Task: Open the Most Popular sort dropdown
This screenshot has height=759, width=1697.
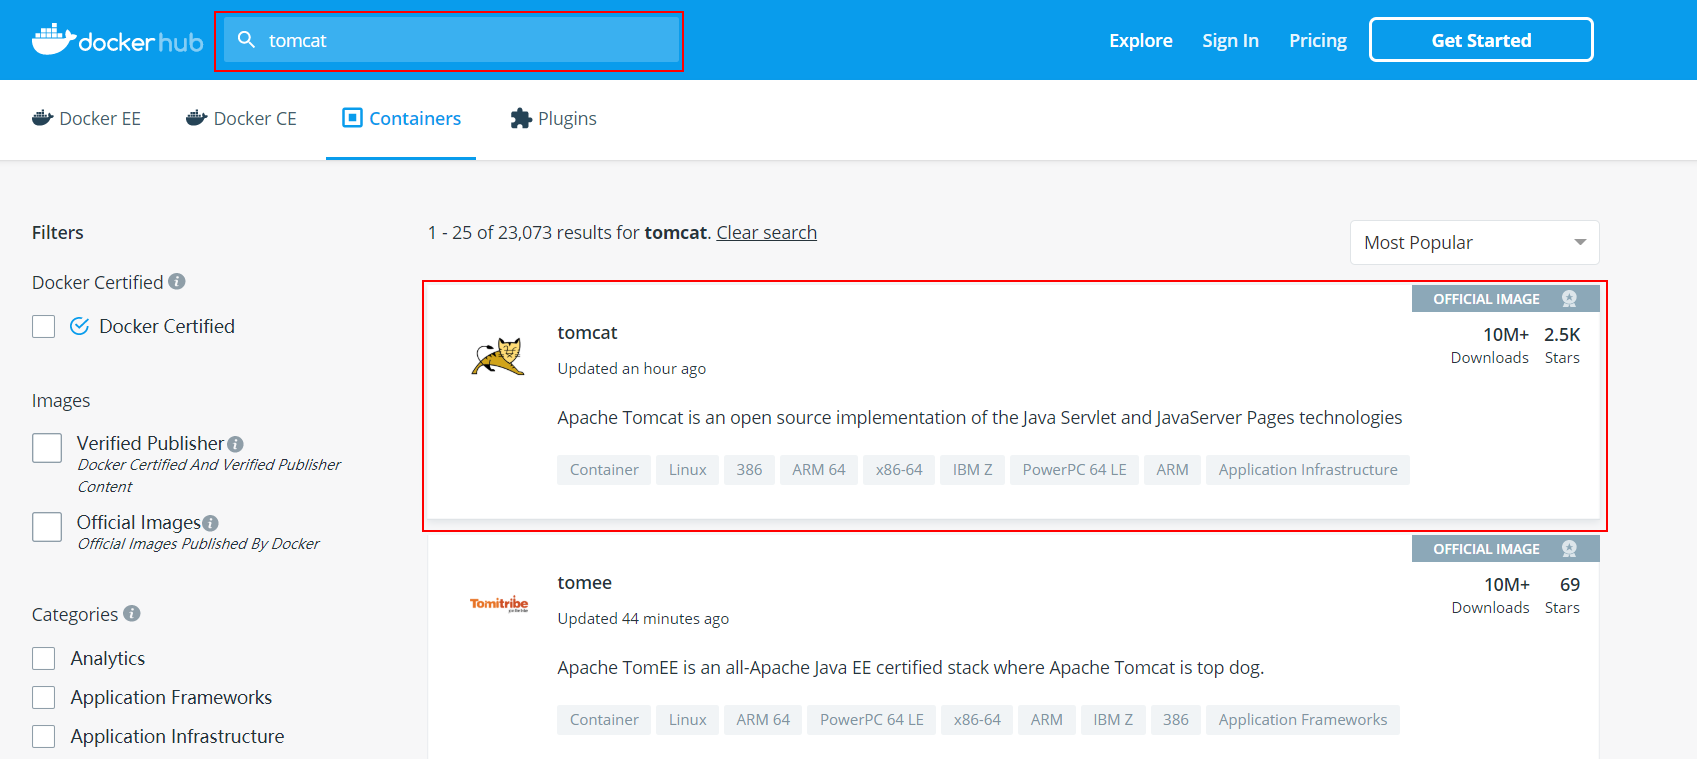Action: click(1474, 242)
